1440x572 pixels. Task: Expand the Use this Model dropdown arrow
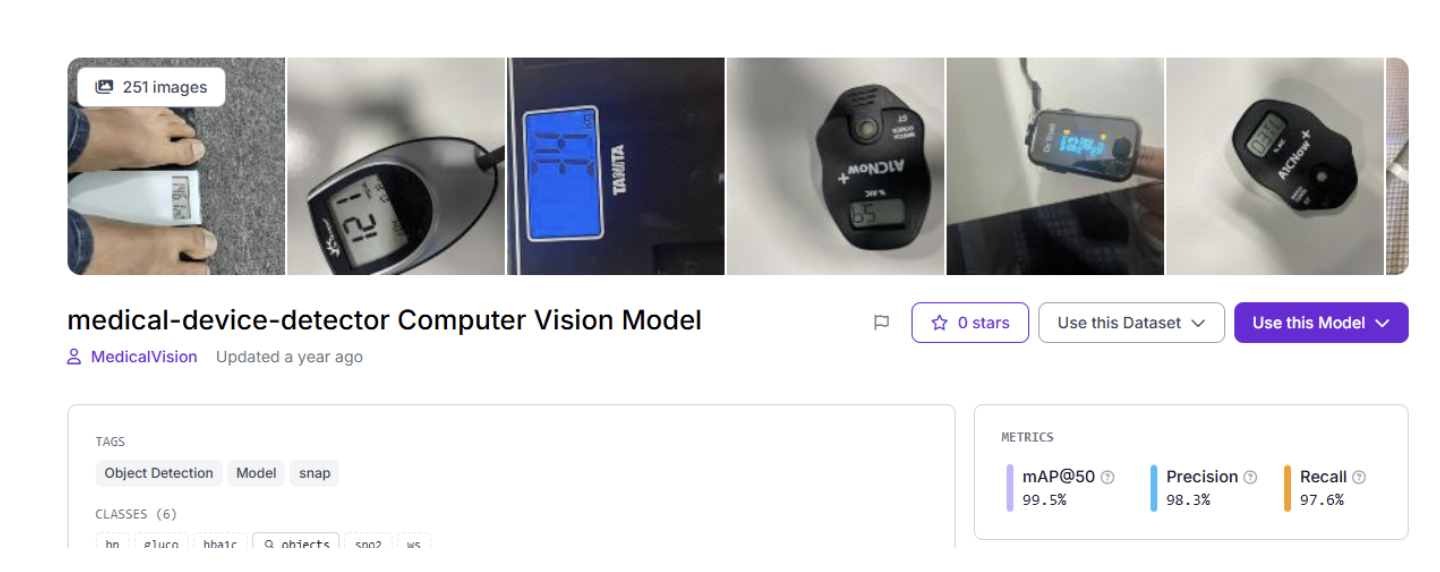pos(1383,323)
